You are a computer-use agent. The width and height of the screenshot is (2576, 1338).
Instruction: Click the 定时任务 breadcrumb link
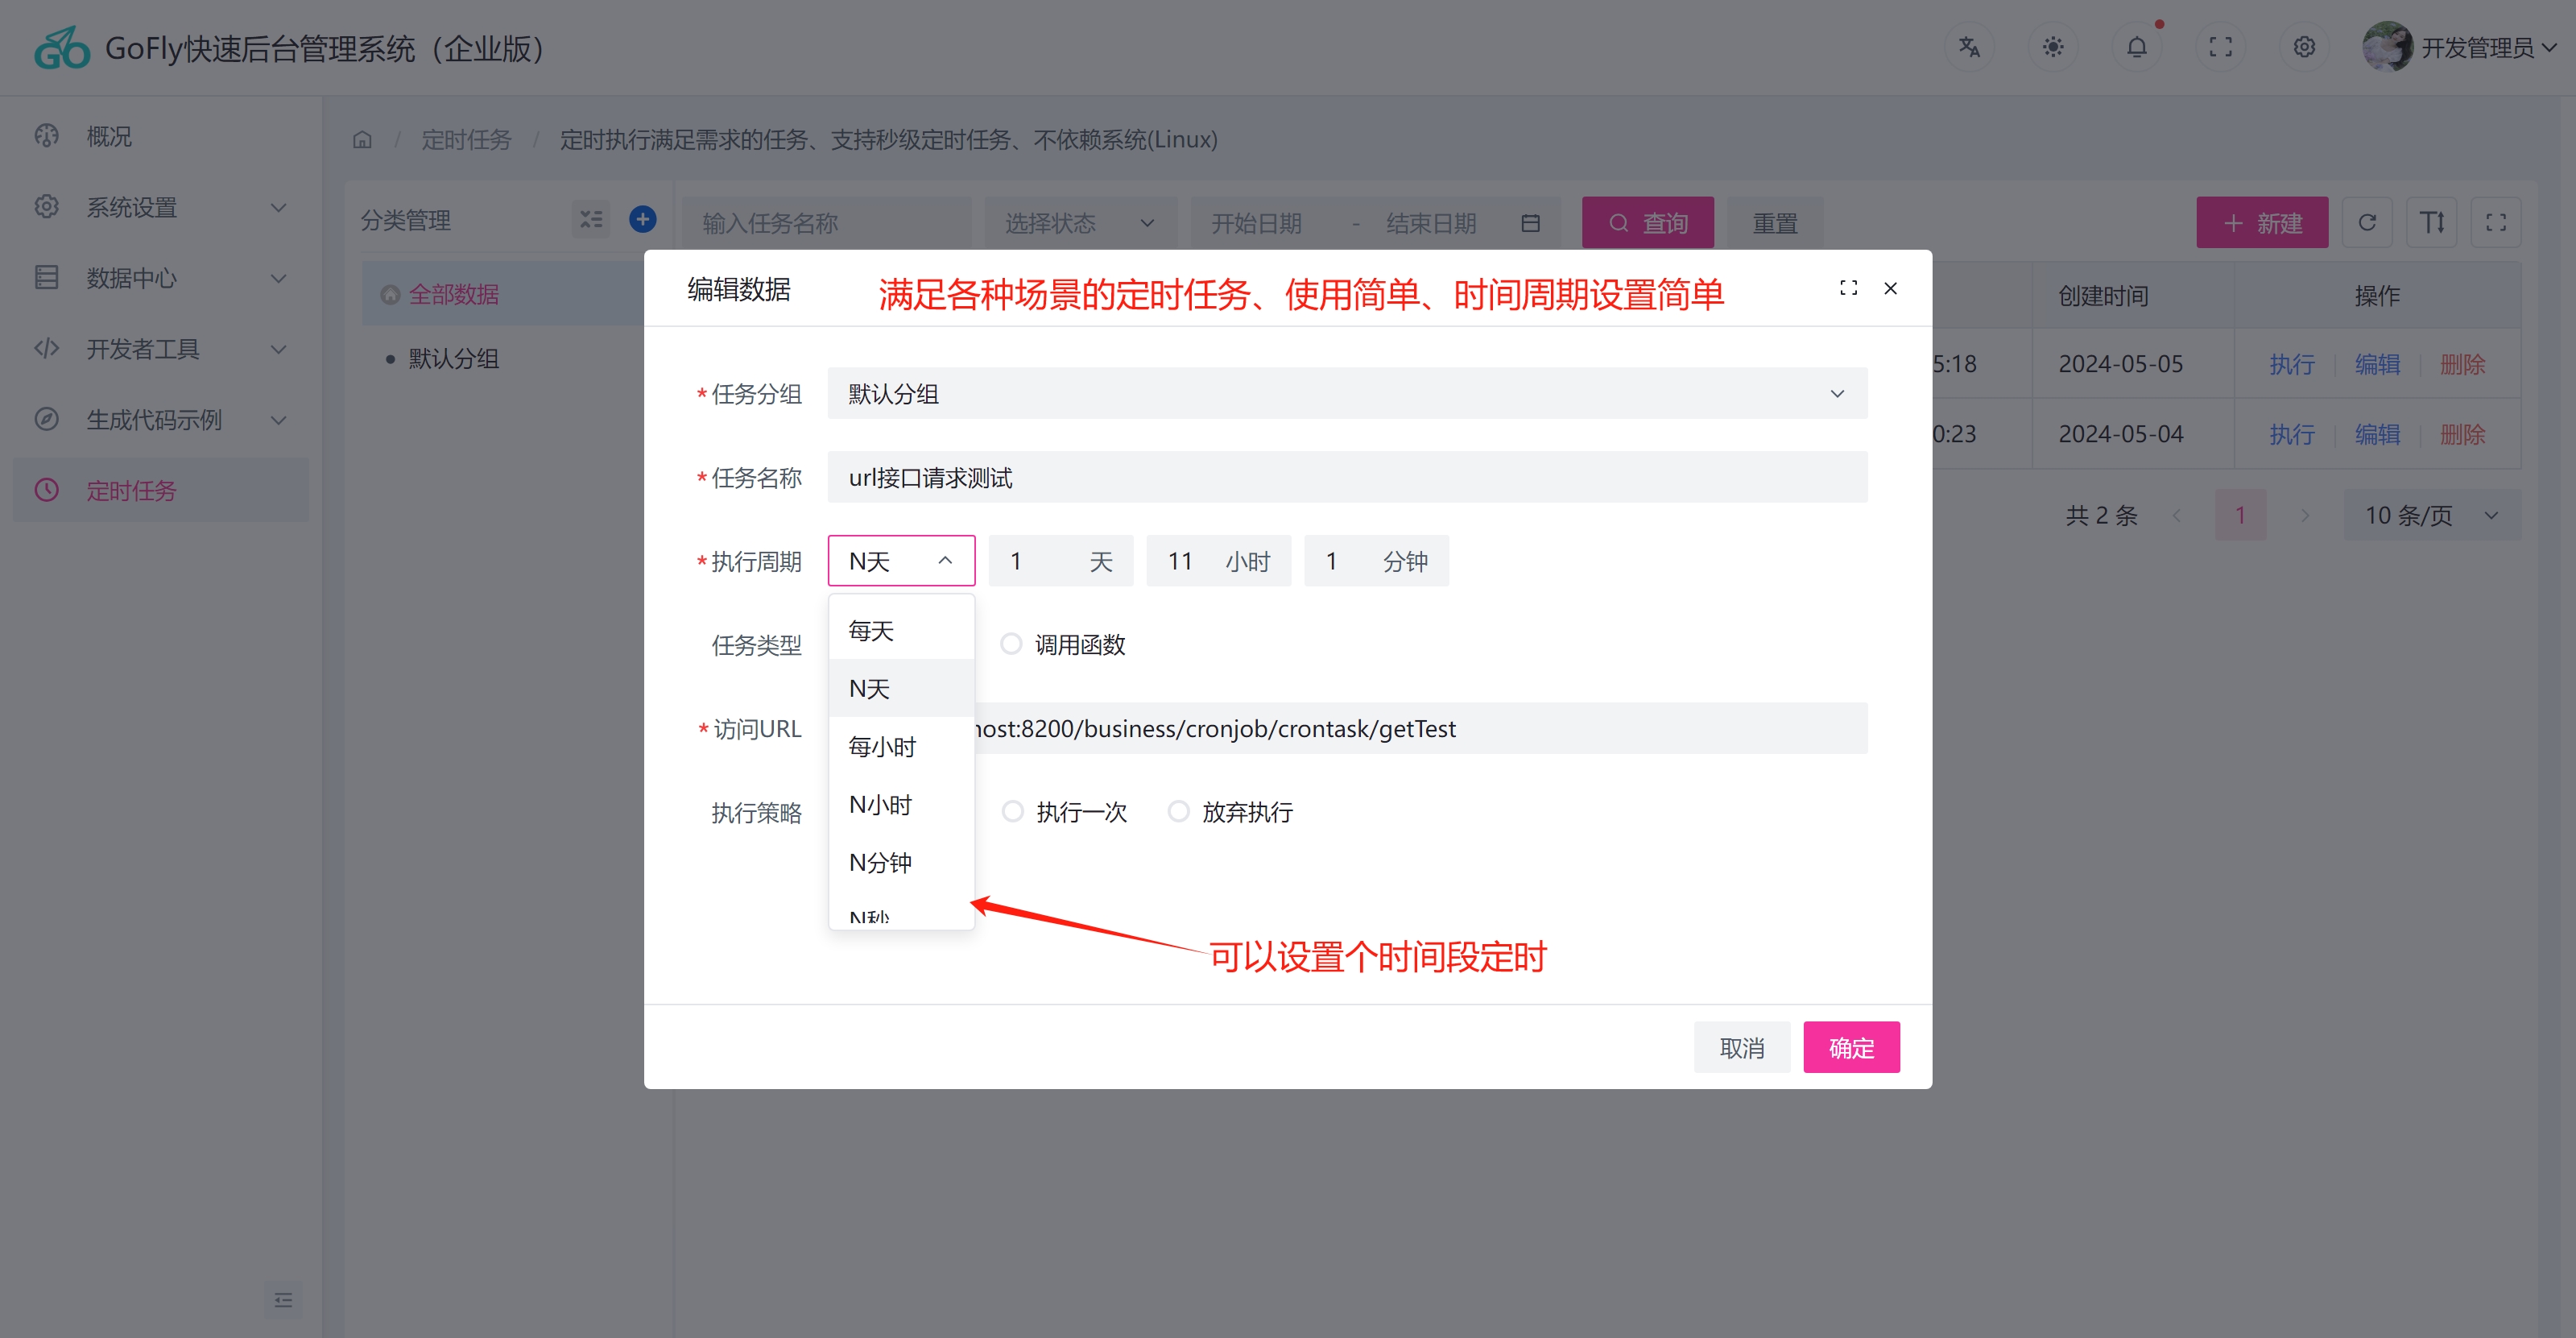pos(466,140)
